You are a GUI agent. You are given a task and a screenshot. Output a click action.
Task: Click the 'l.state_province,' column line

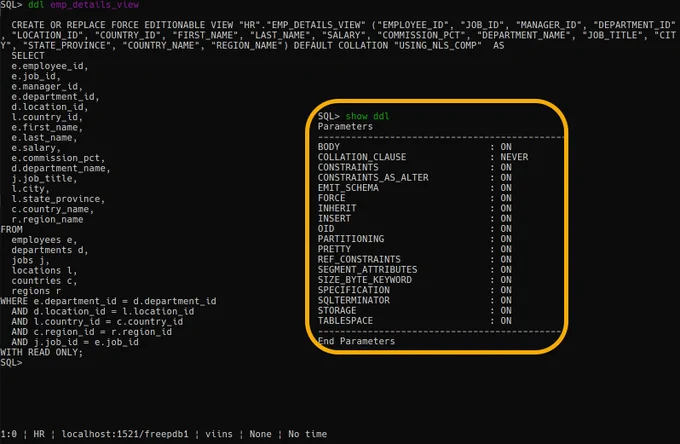click(x=58, y=199)
